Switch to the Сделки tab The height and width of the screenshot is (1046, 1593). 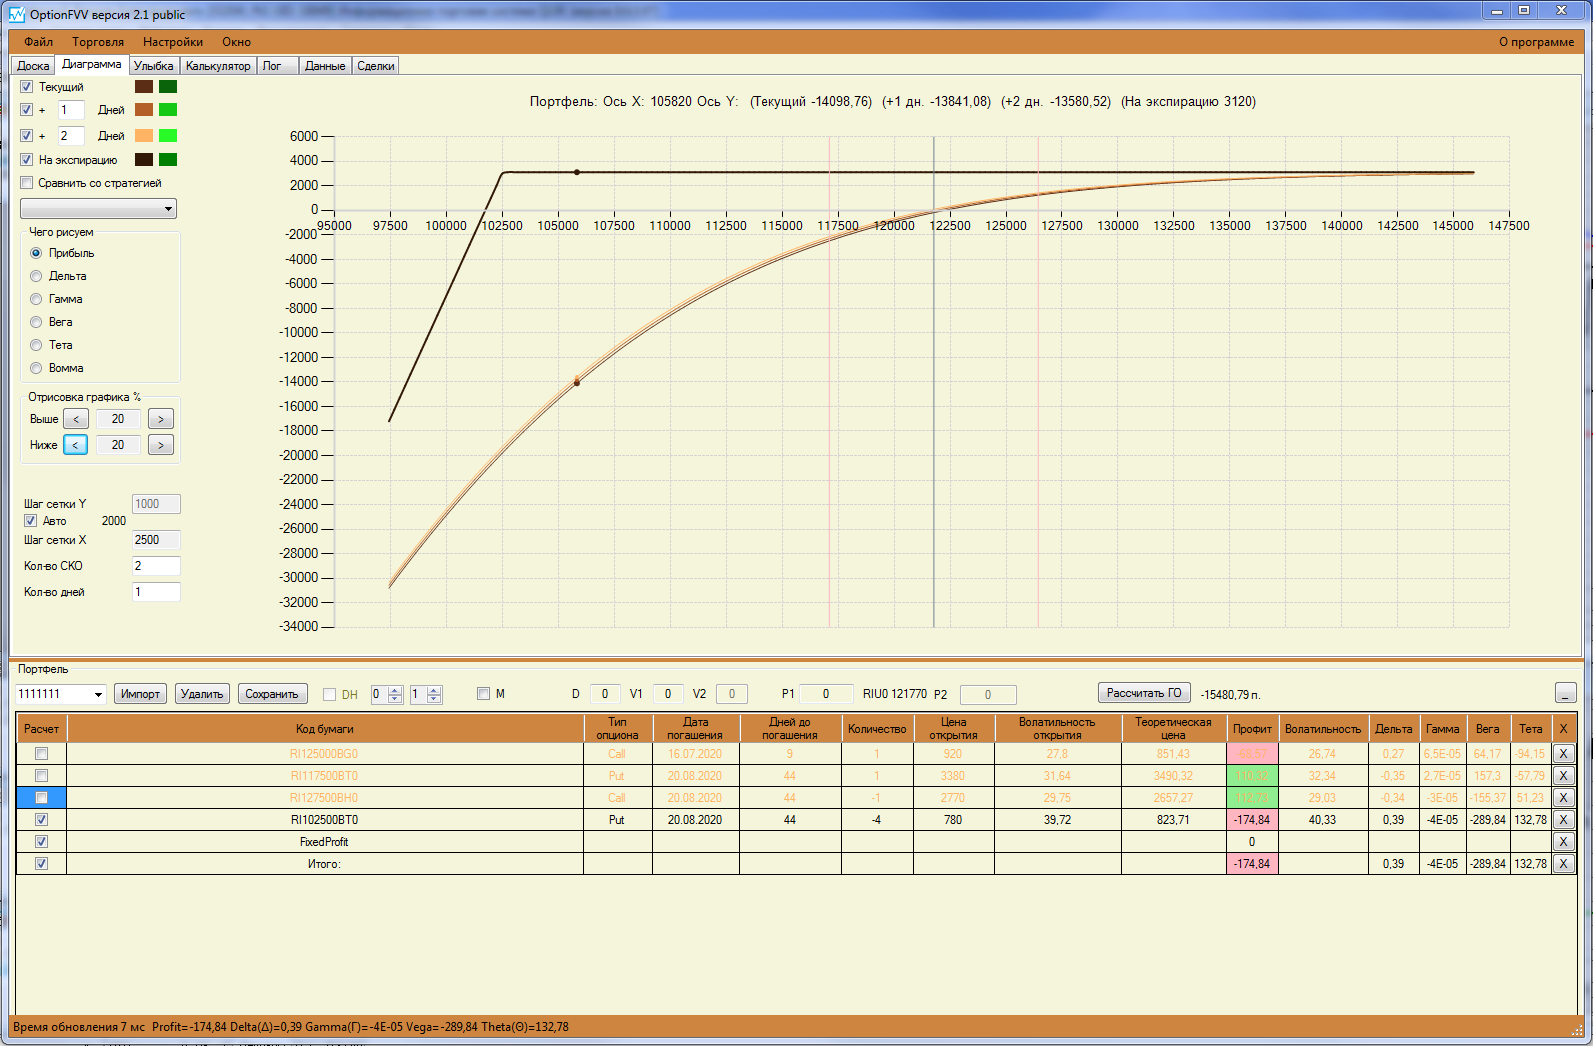point(376,66)
